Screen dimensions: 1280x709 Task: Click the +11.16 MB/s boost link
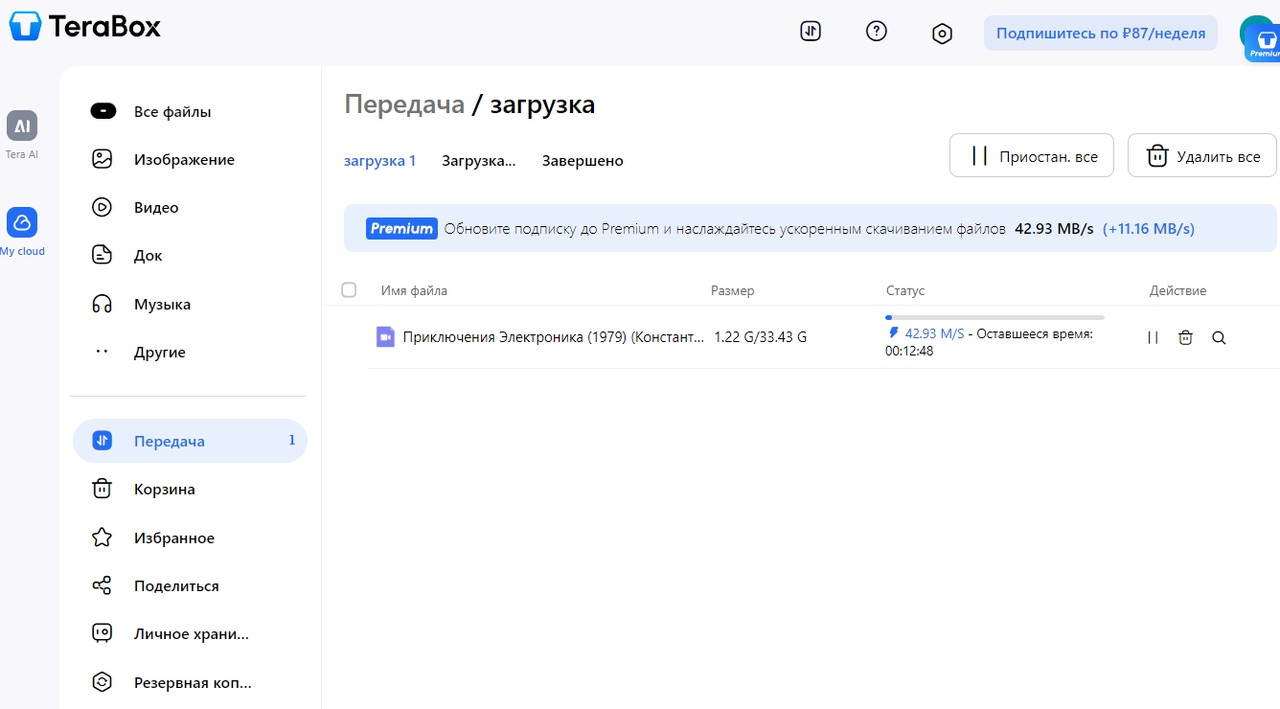[x=1149, y=229]
